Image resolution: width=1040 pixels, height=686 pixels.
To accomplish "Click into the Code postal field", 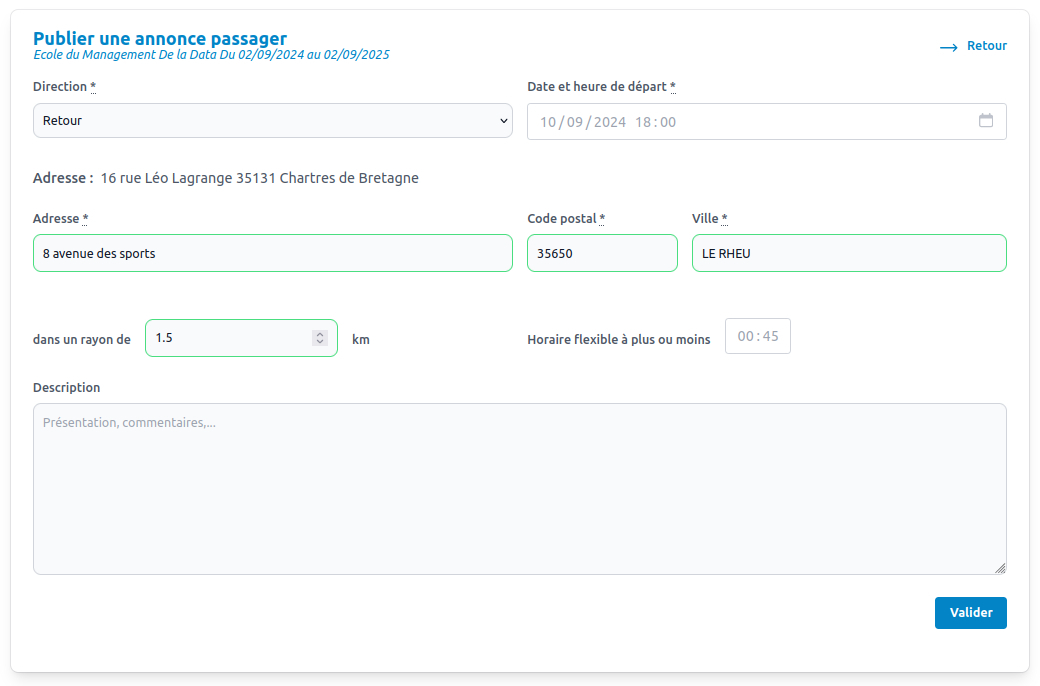I will coord(601,253).
